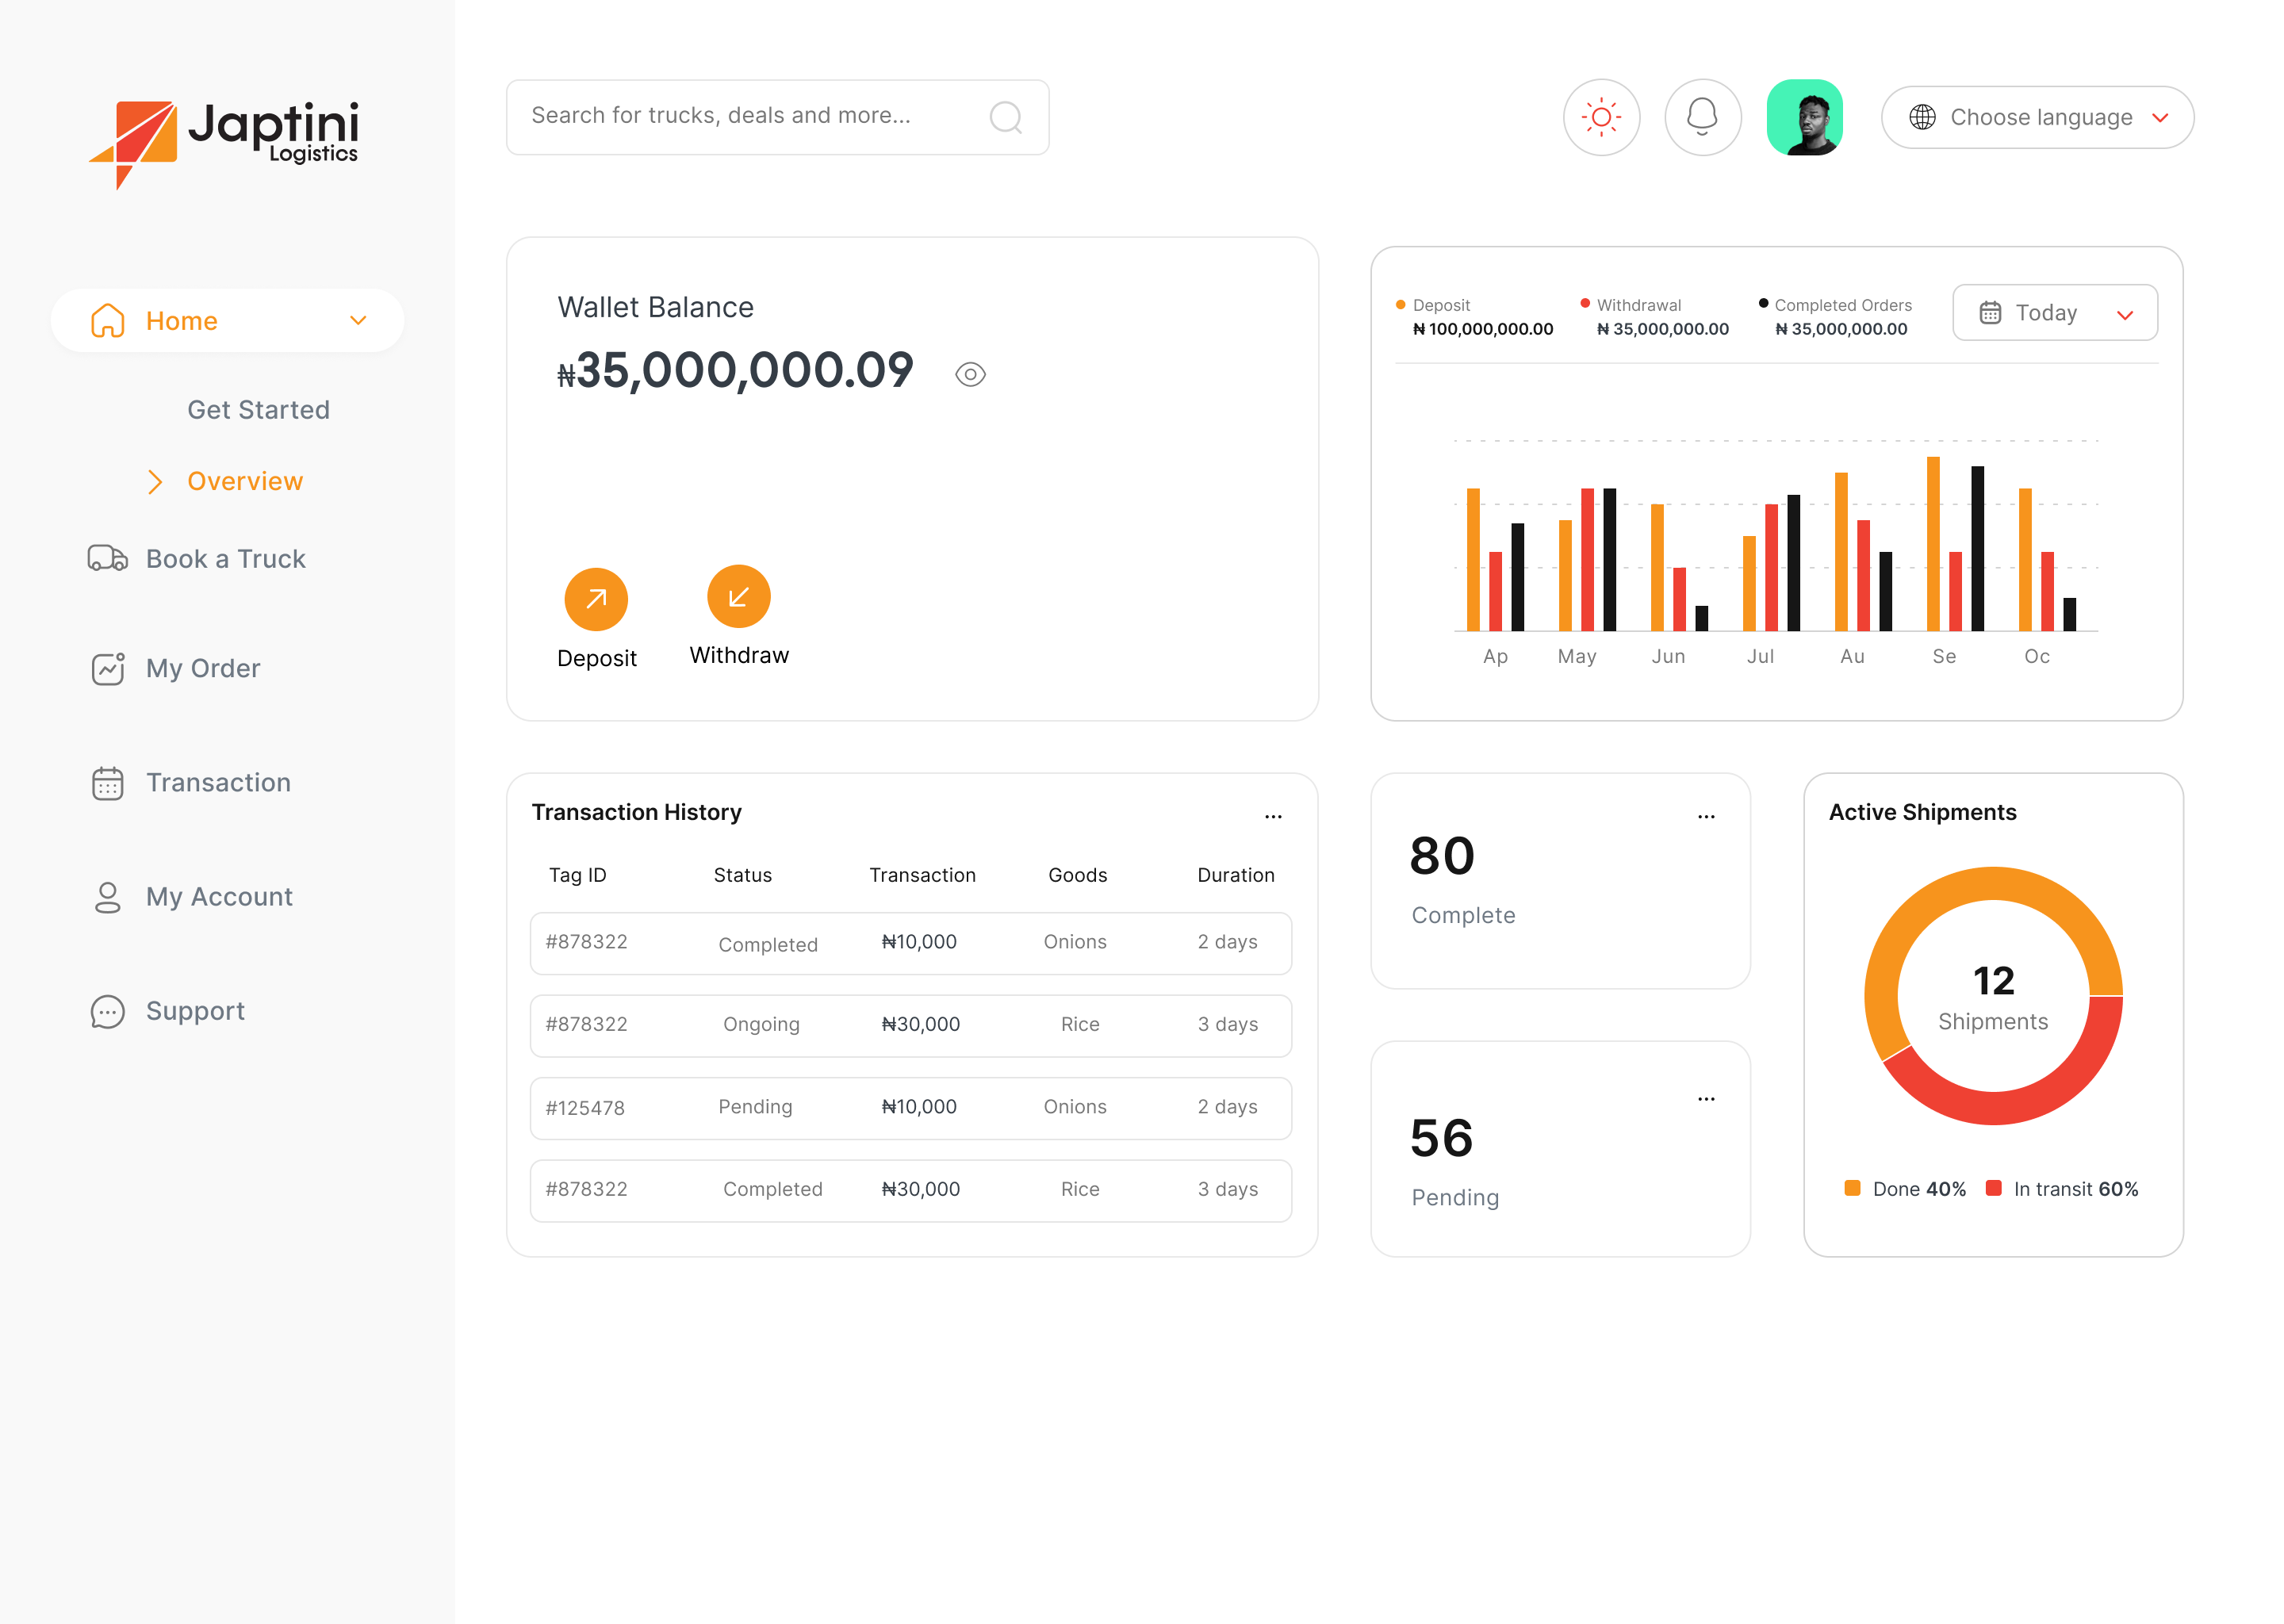Click the orange Withdraw arrow button
This screenshot has height=1624, width=2284.
pos(738,597)
